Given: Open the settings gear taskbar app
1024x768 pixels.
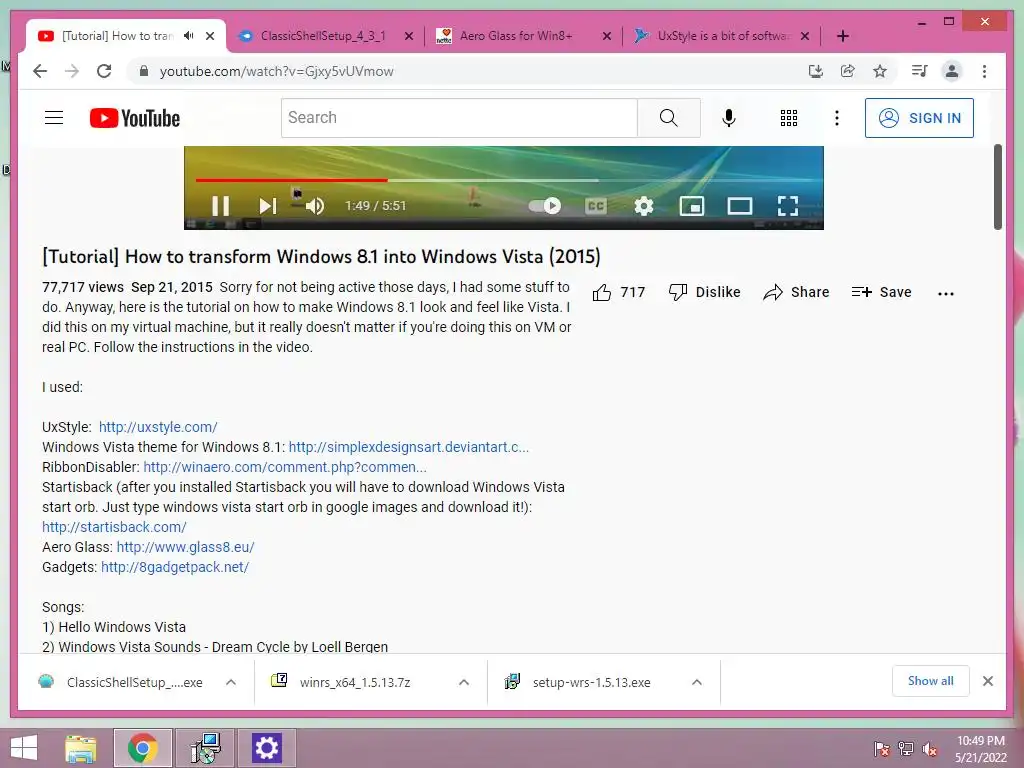Looking at the screenshot, I should (266, 748).
